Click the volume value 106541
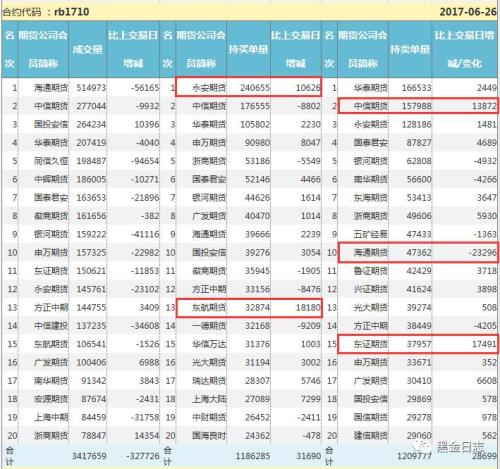This screenshot has height=469, width=500. 91,344
